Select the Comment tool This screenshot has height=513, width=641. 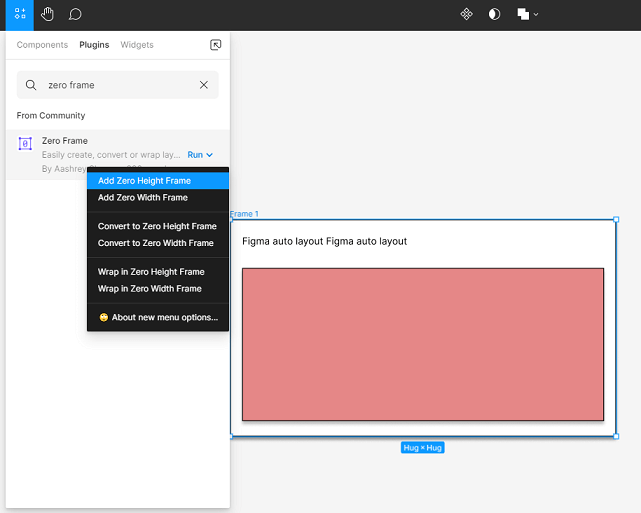75,14
